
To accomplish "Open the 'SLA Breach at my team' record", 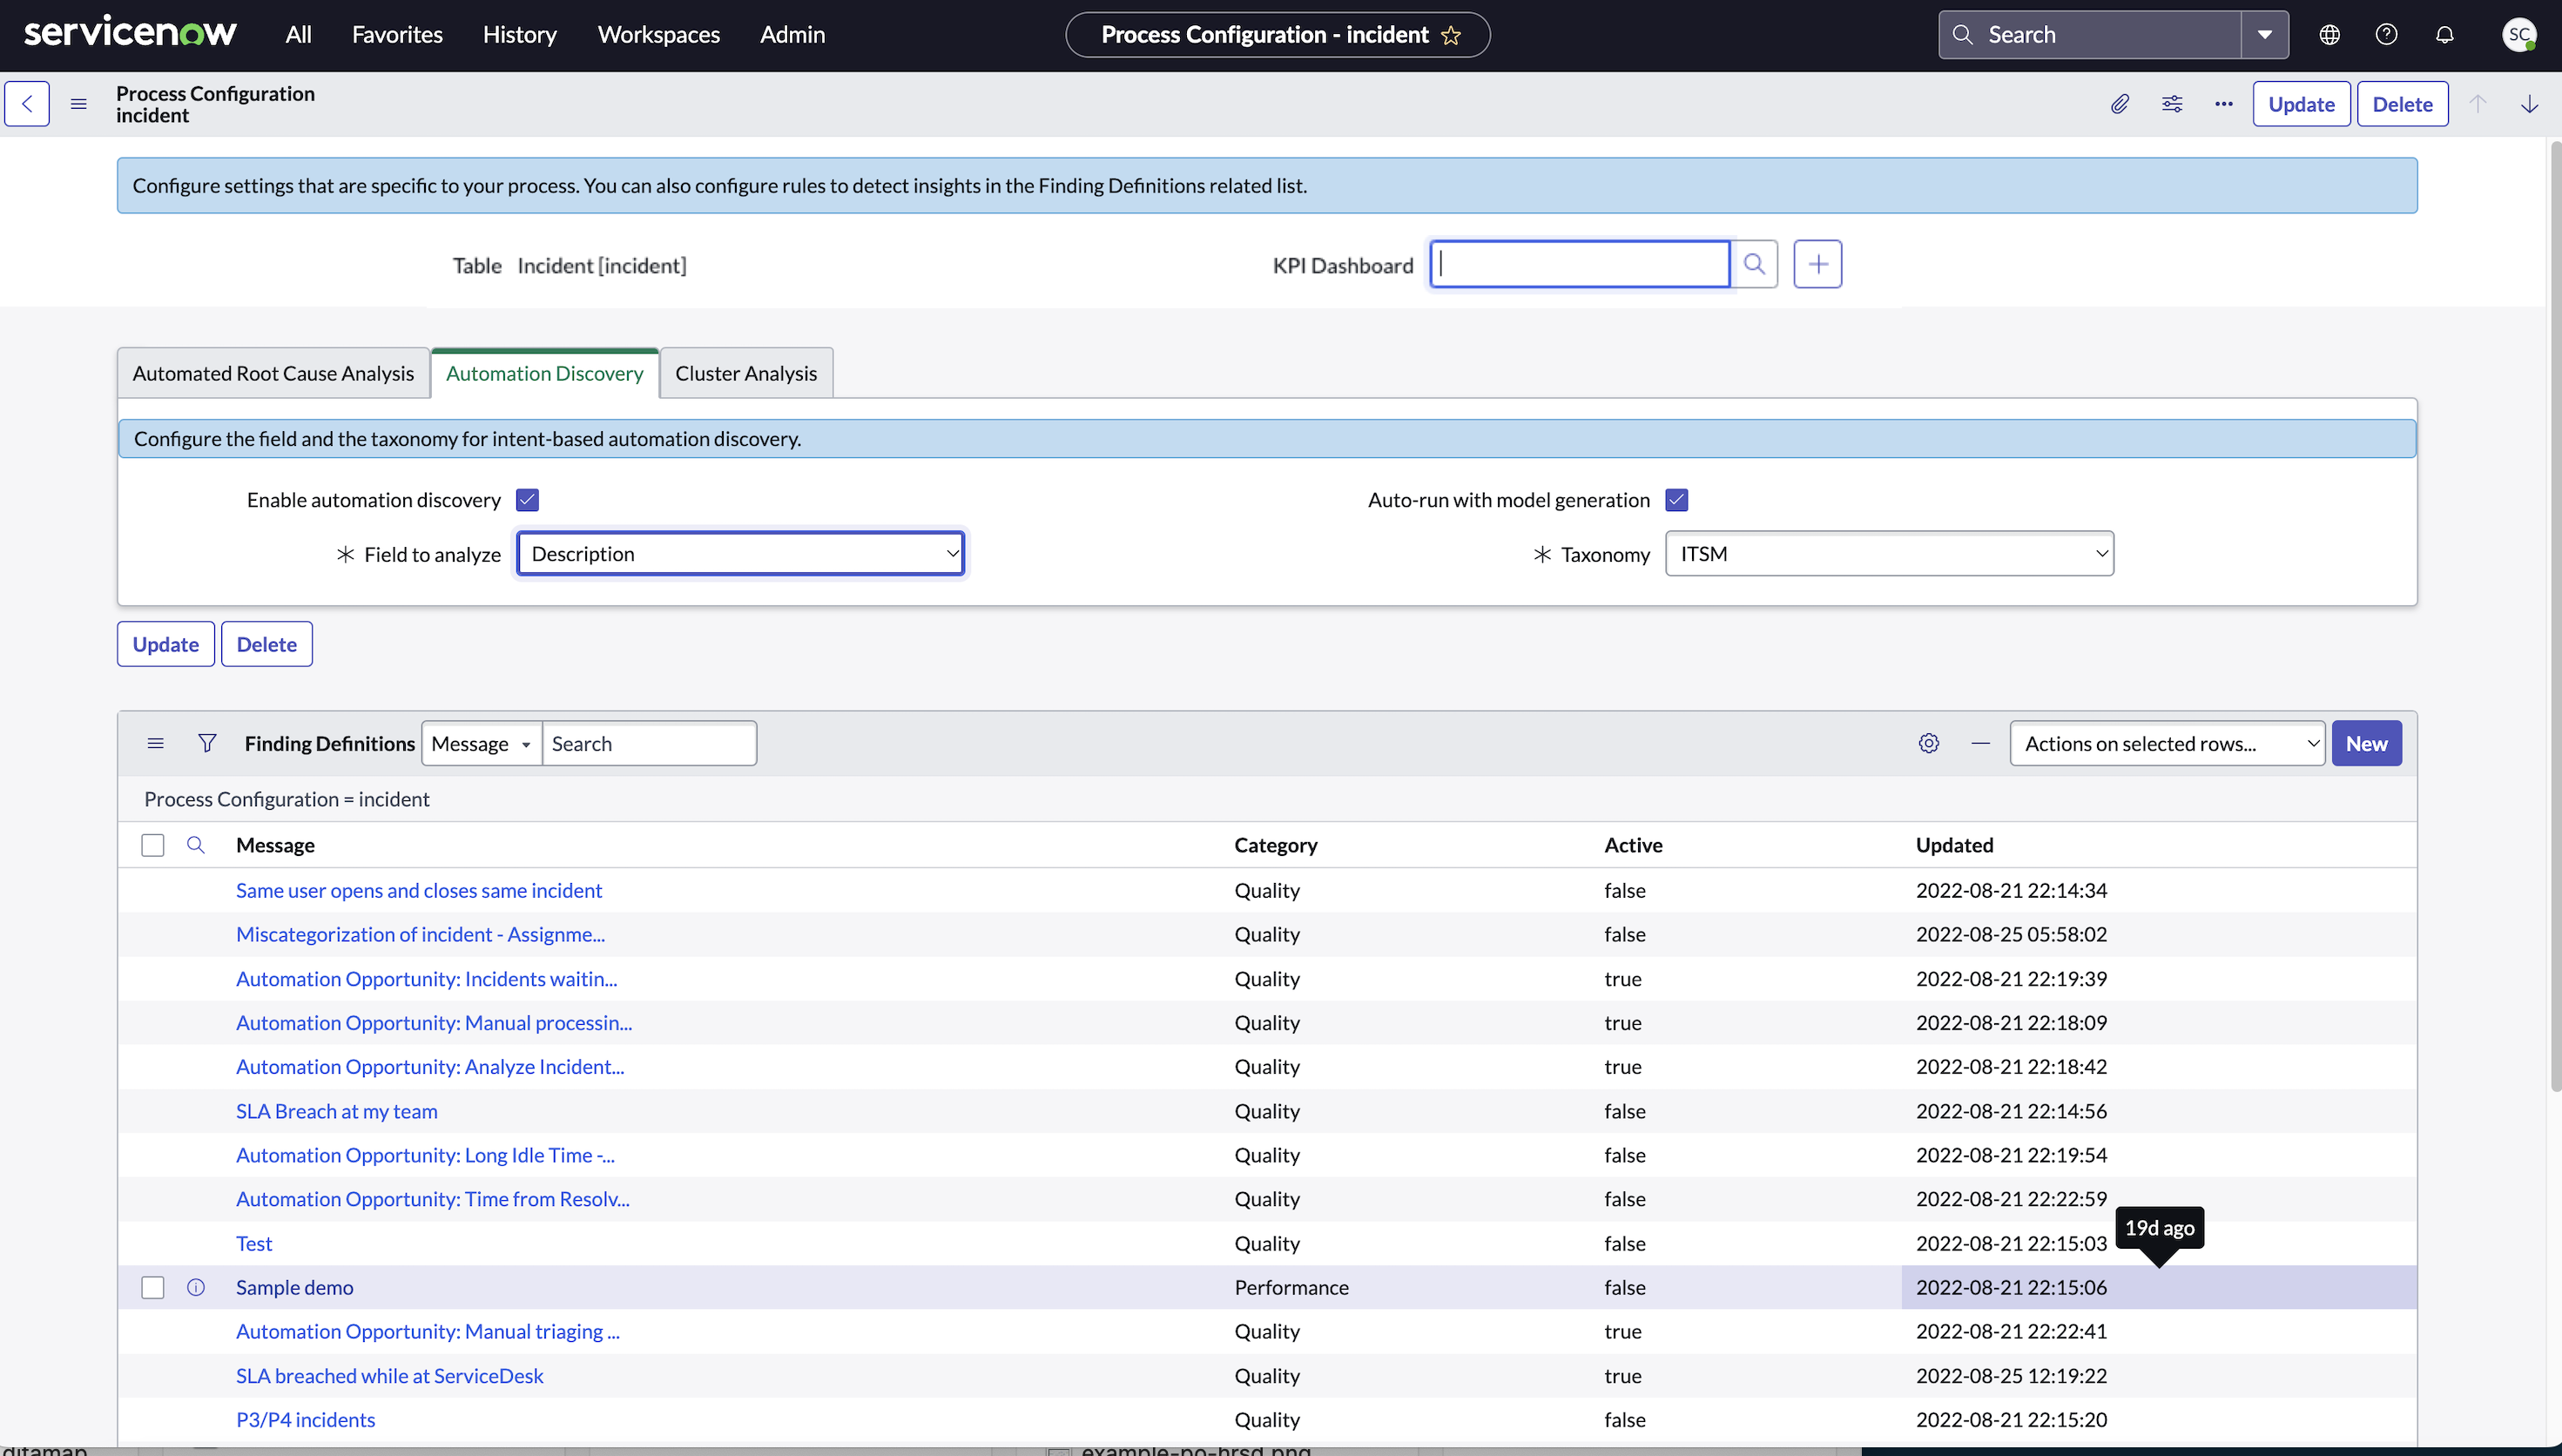I will [337, 1111].
